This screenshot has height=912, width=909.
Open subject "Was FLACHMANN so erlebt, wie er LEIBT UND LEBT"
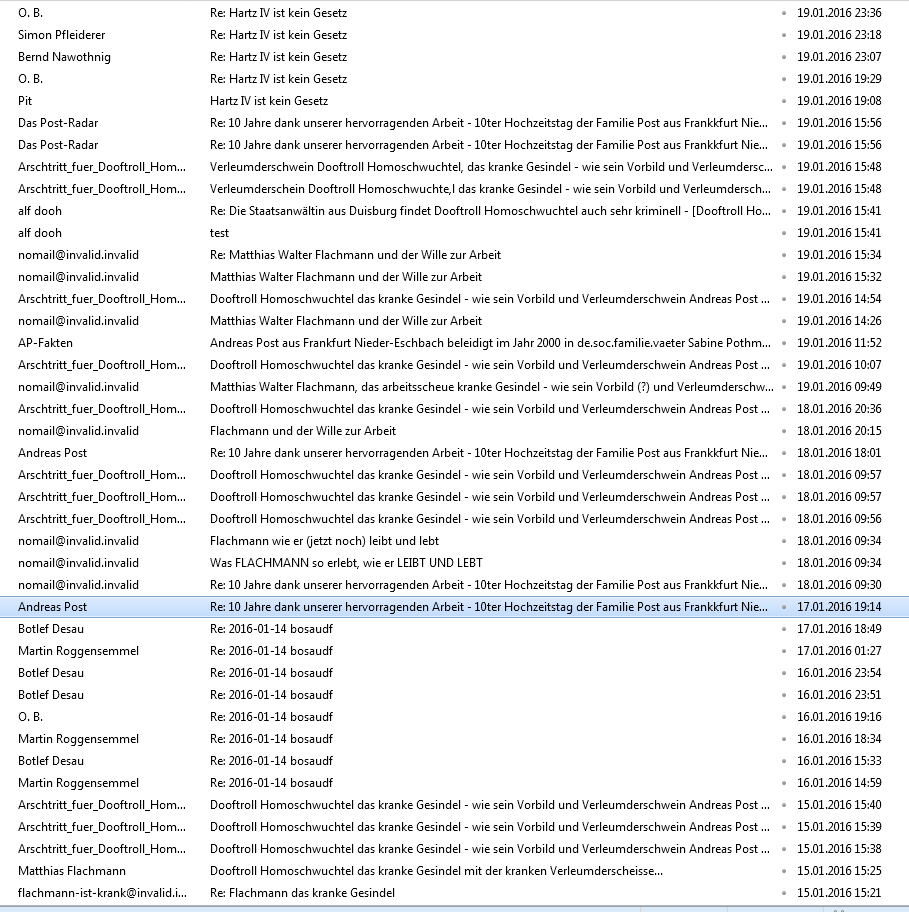[346, 563]
